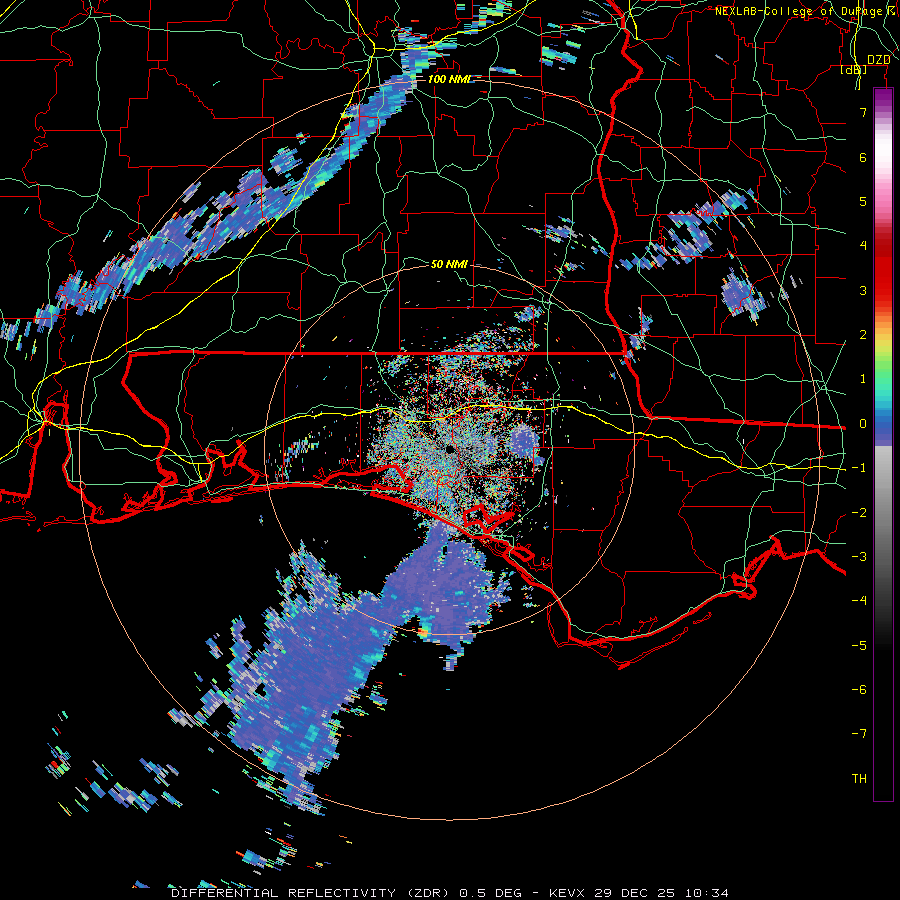Click the "3" value on the color scale
This screenshot has height=900, width=900.
coord(863,290)
